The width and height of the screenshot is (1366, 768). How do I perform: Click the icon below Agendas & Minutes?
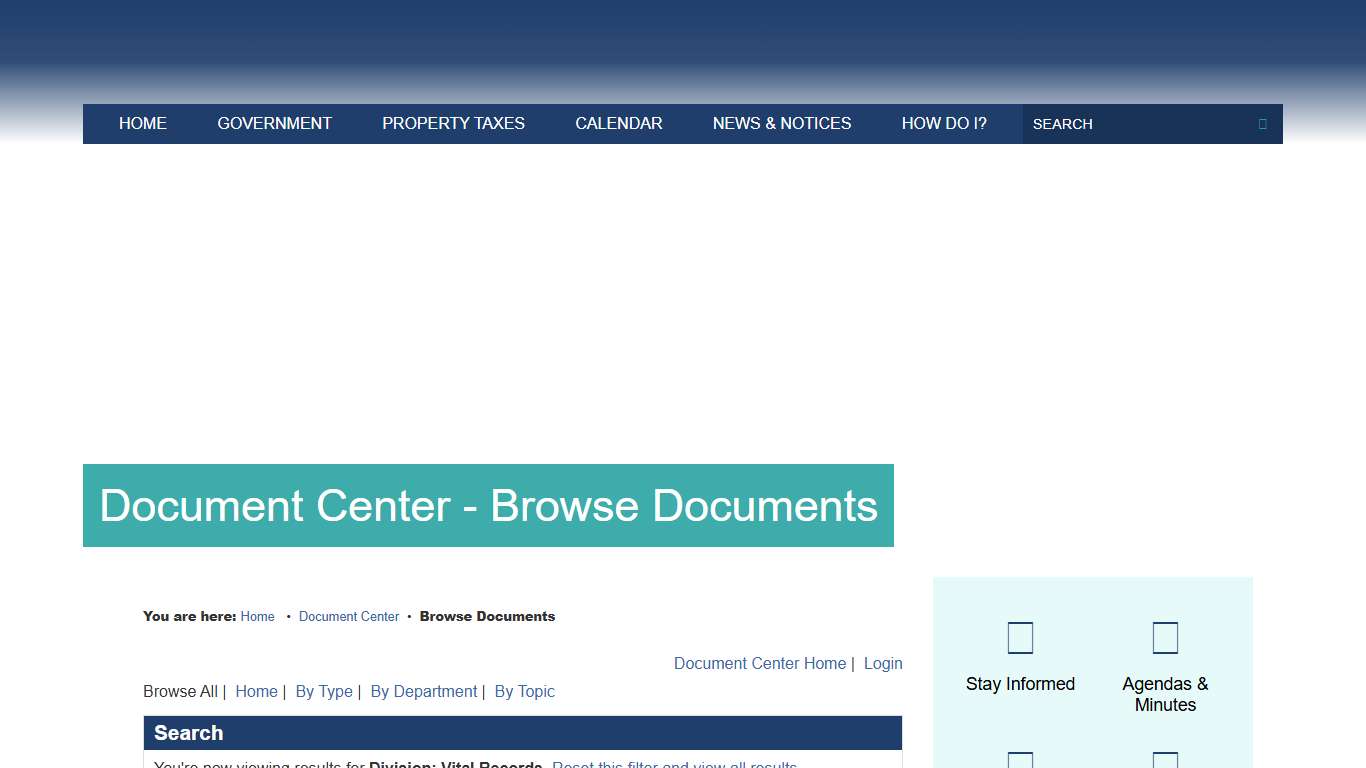[x=1165, y=760]
